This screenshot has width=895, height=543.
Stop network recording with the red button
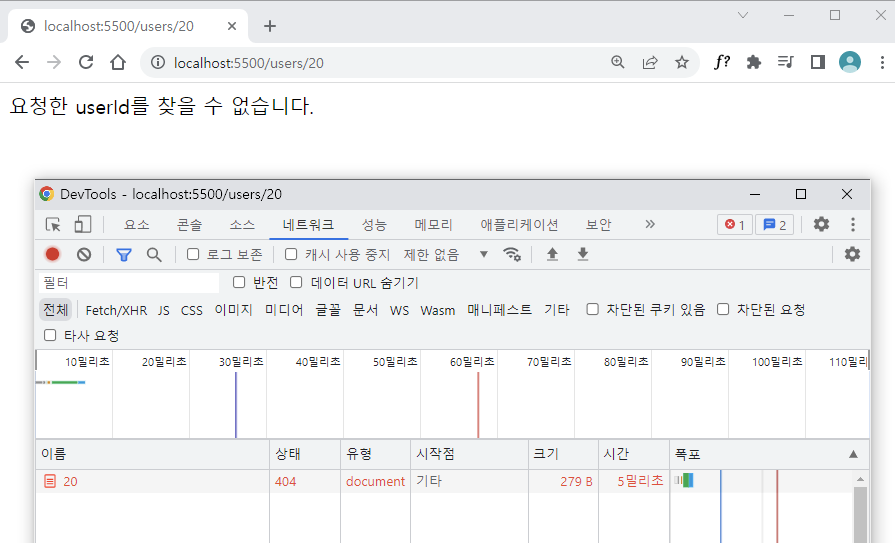click(53, 254)
